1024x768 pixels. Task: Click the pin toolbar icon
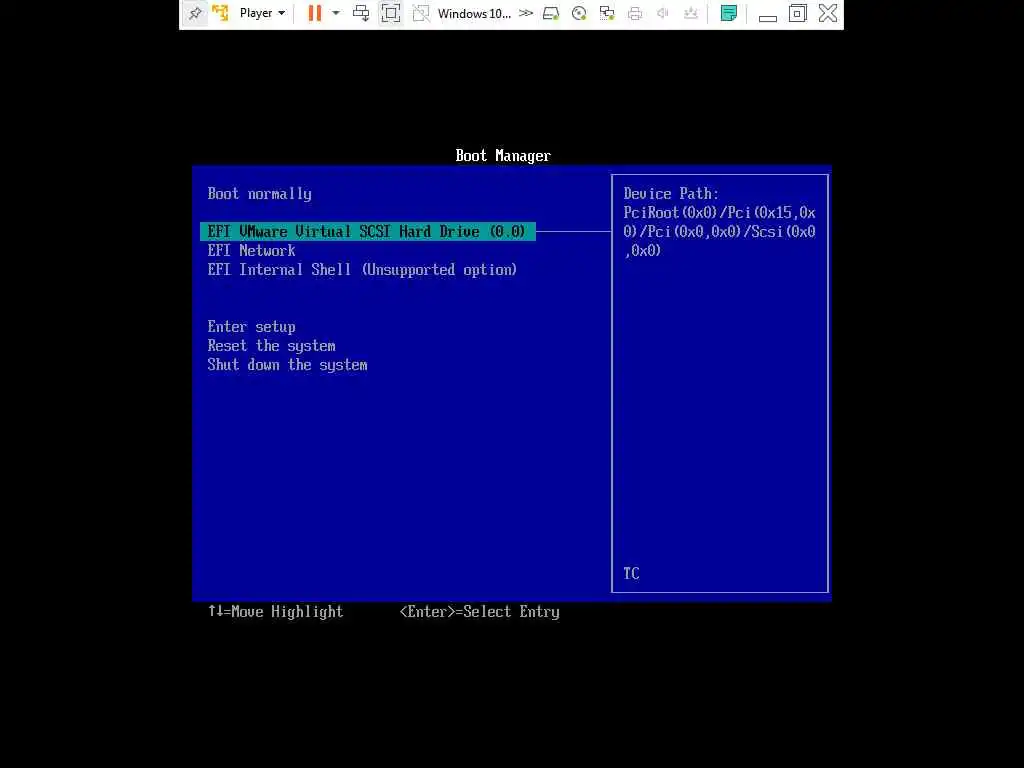195,13
